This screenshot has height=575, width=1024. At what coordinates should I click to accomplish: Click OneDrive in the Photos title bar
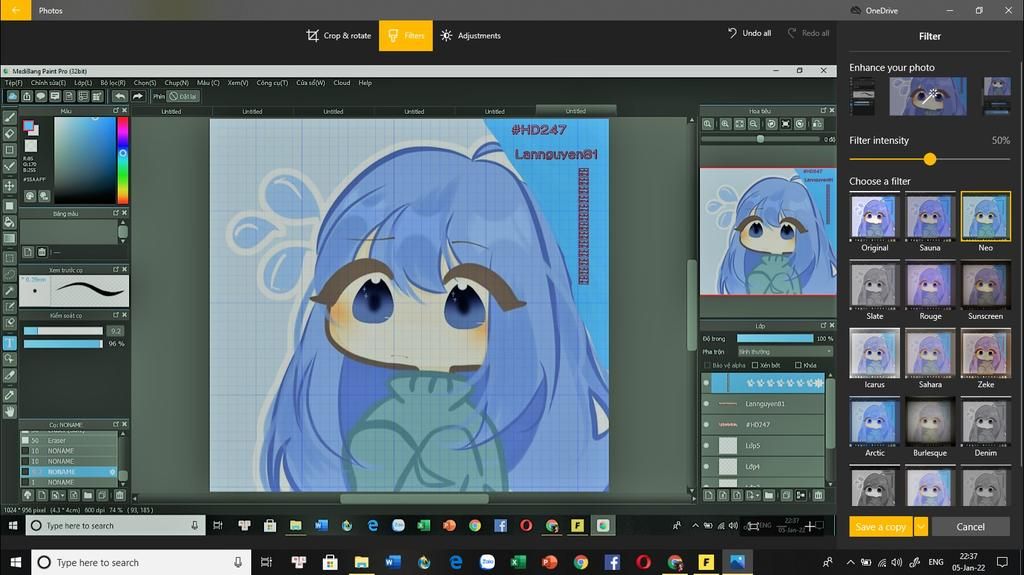(x=874, y=10)
